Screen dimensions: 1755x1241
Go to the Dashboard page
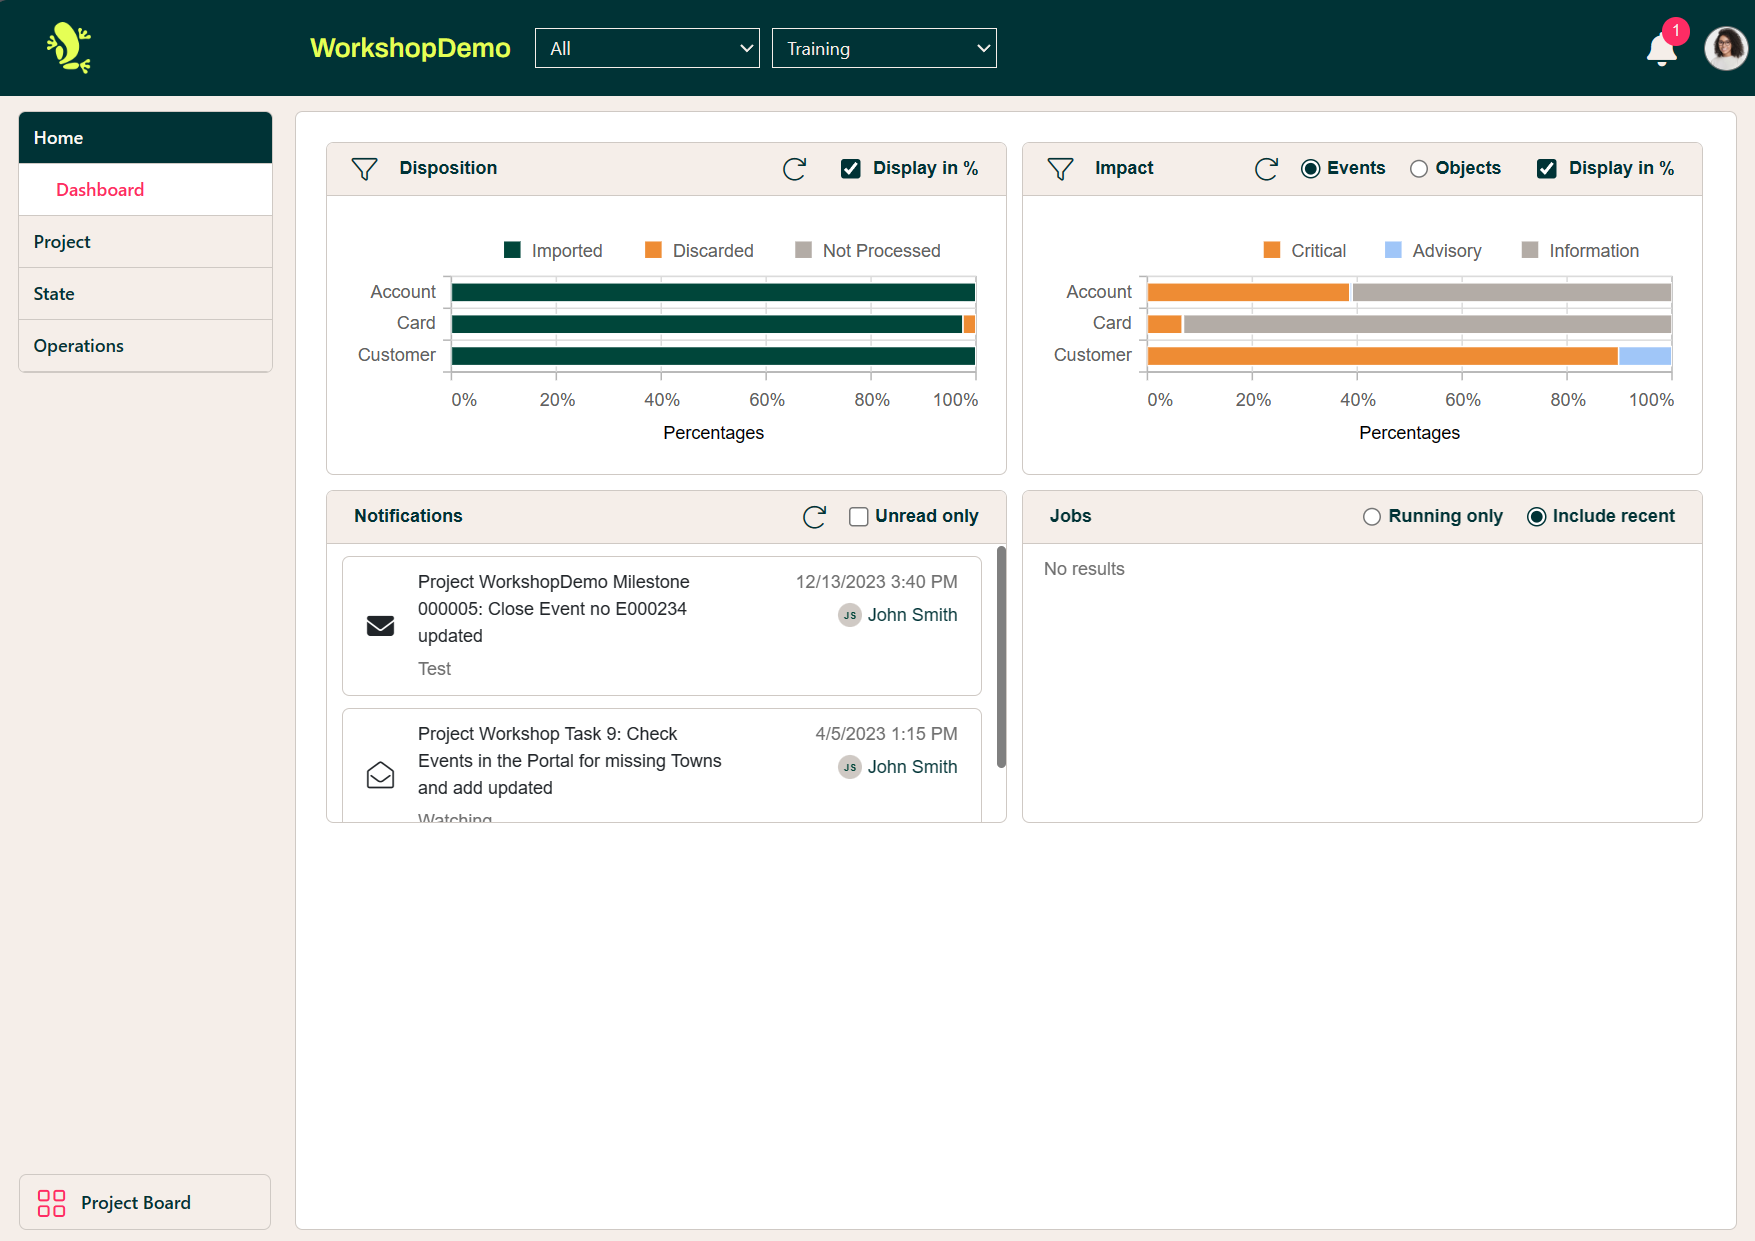100,189
